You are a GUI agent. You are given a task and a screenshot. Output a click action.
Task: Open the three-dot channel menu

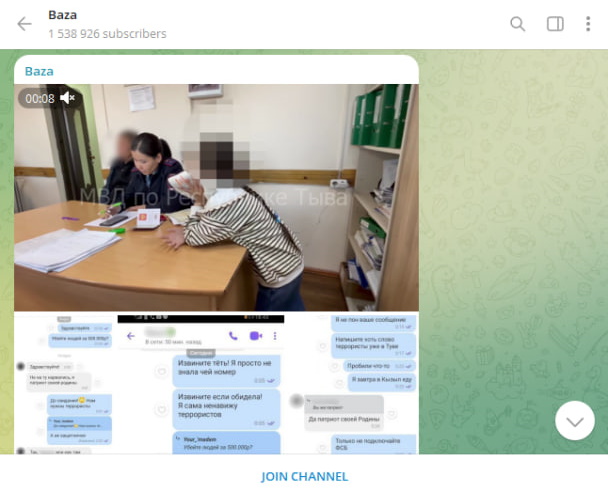pyautogui.click(x=587, y=24)
